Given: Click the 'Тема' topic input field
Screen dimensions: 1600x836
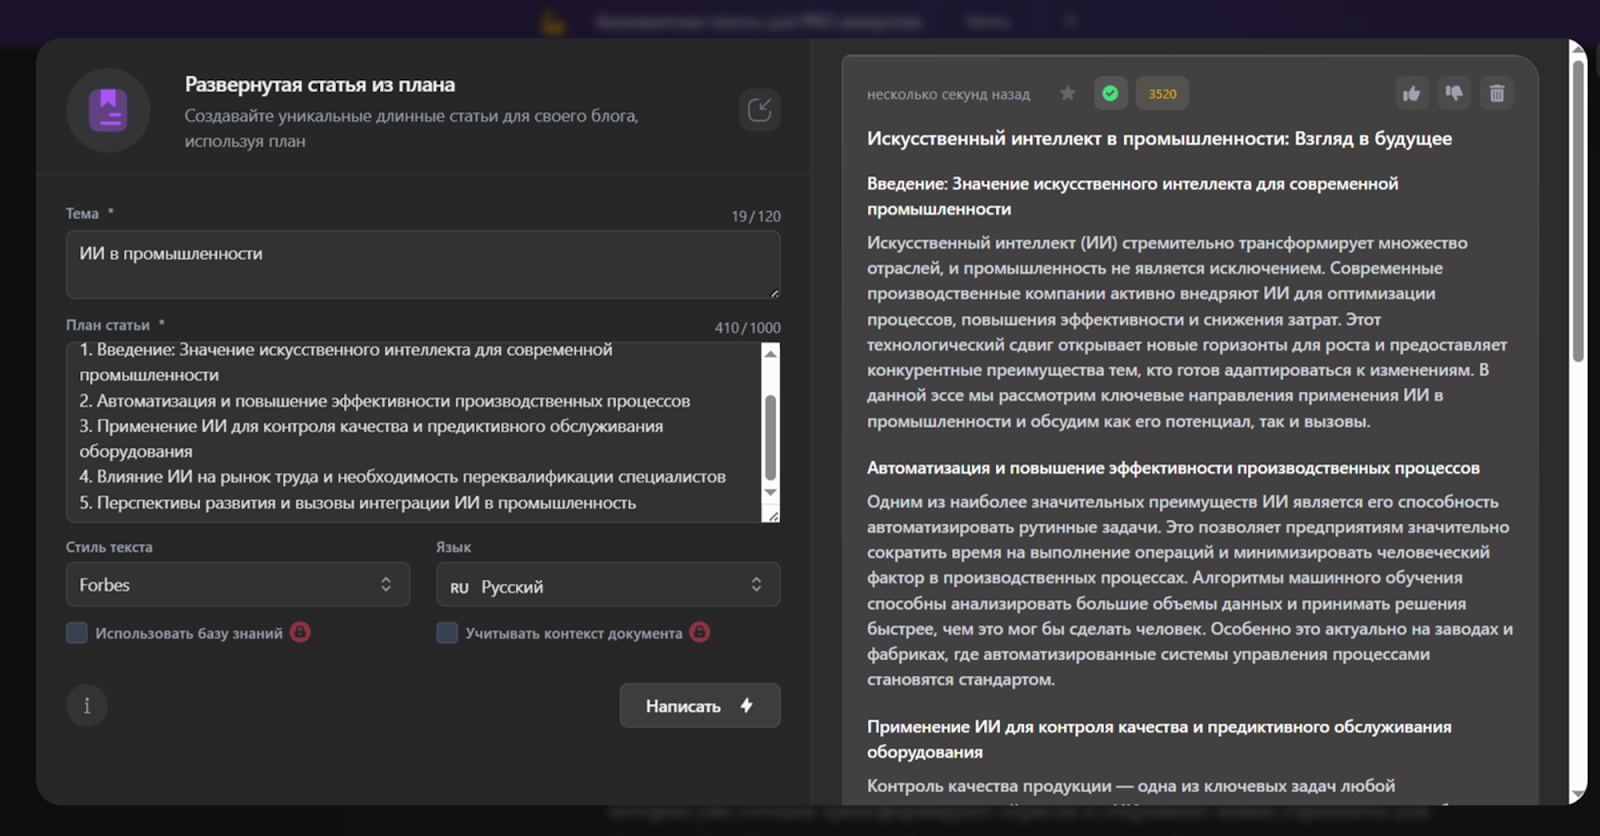Looking at the screenshot, I should (422, 265).
